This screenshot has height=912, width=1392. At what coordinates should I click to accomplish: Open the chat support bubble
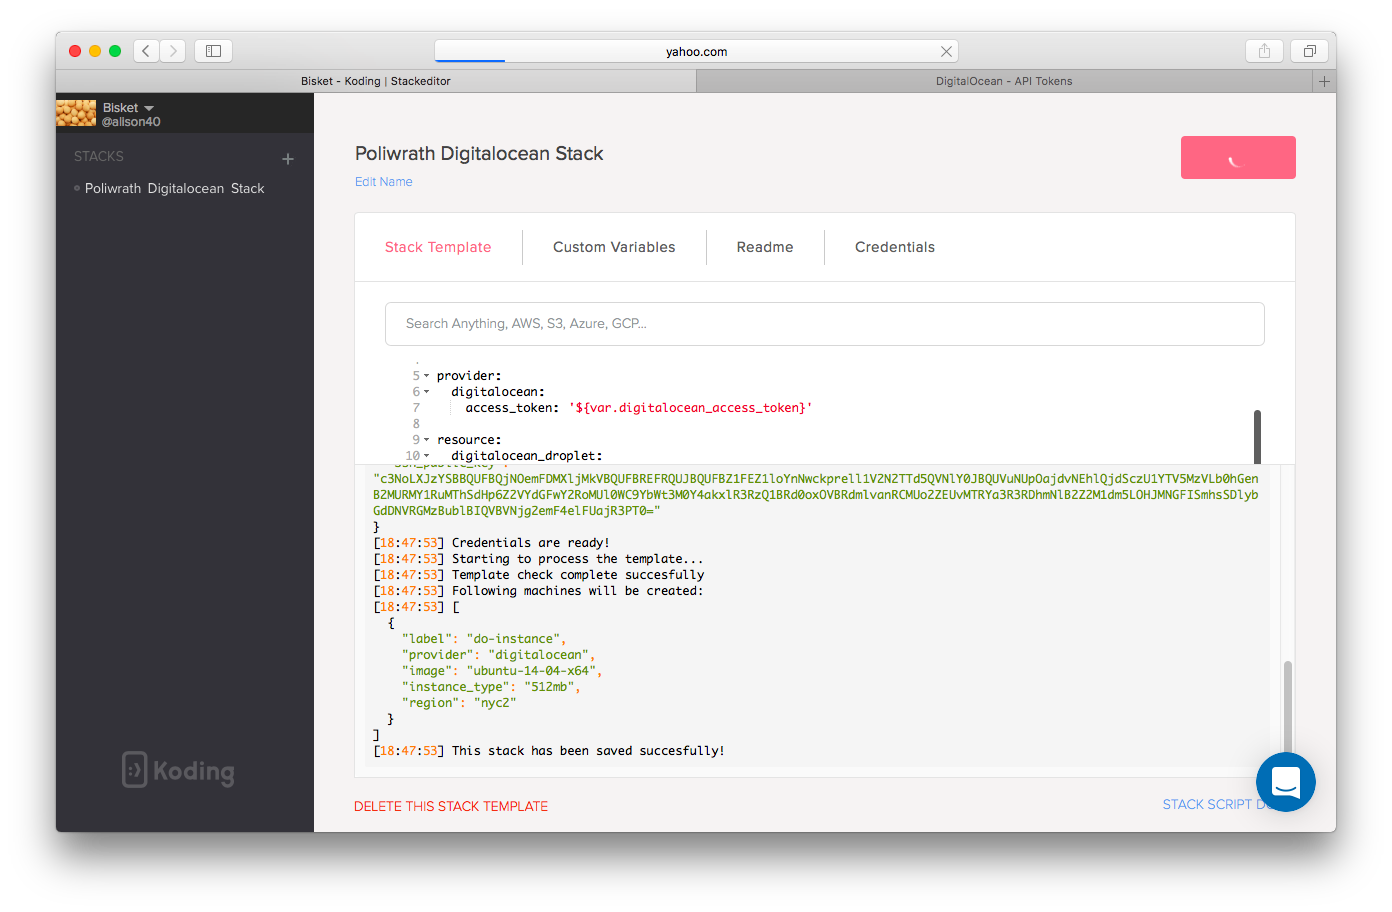click(1286, 782)
